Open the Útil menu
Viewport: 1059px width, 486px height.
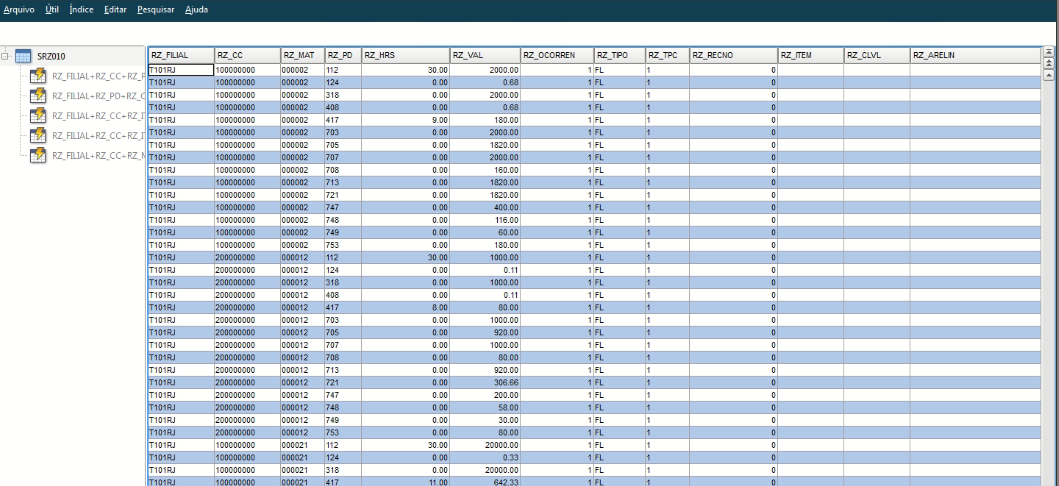(x=52, y=9)
